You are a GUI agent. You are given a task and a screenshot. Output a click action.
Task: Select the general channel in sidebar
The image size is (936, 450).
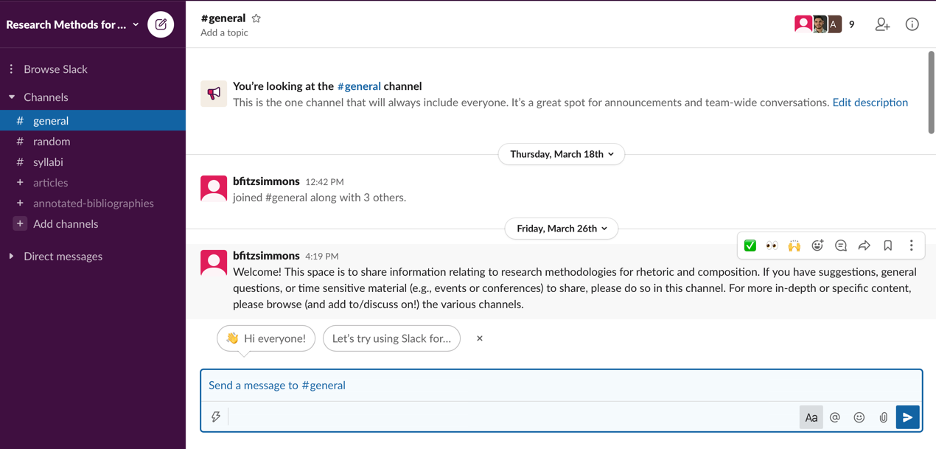click(93, 121)
